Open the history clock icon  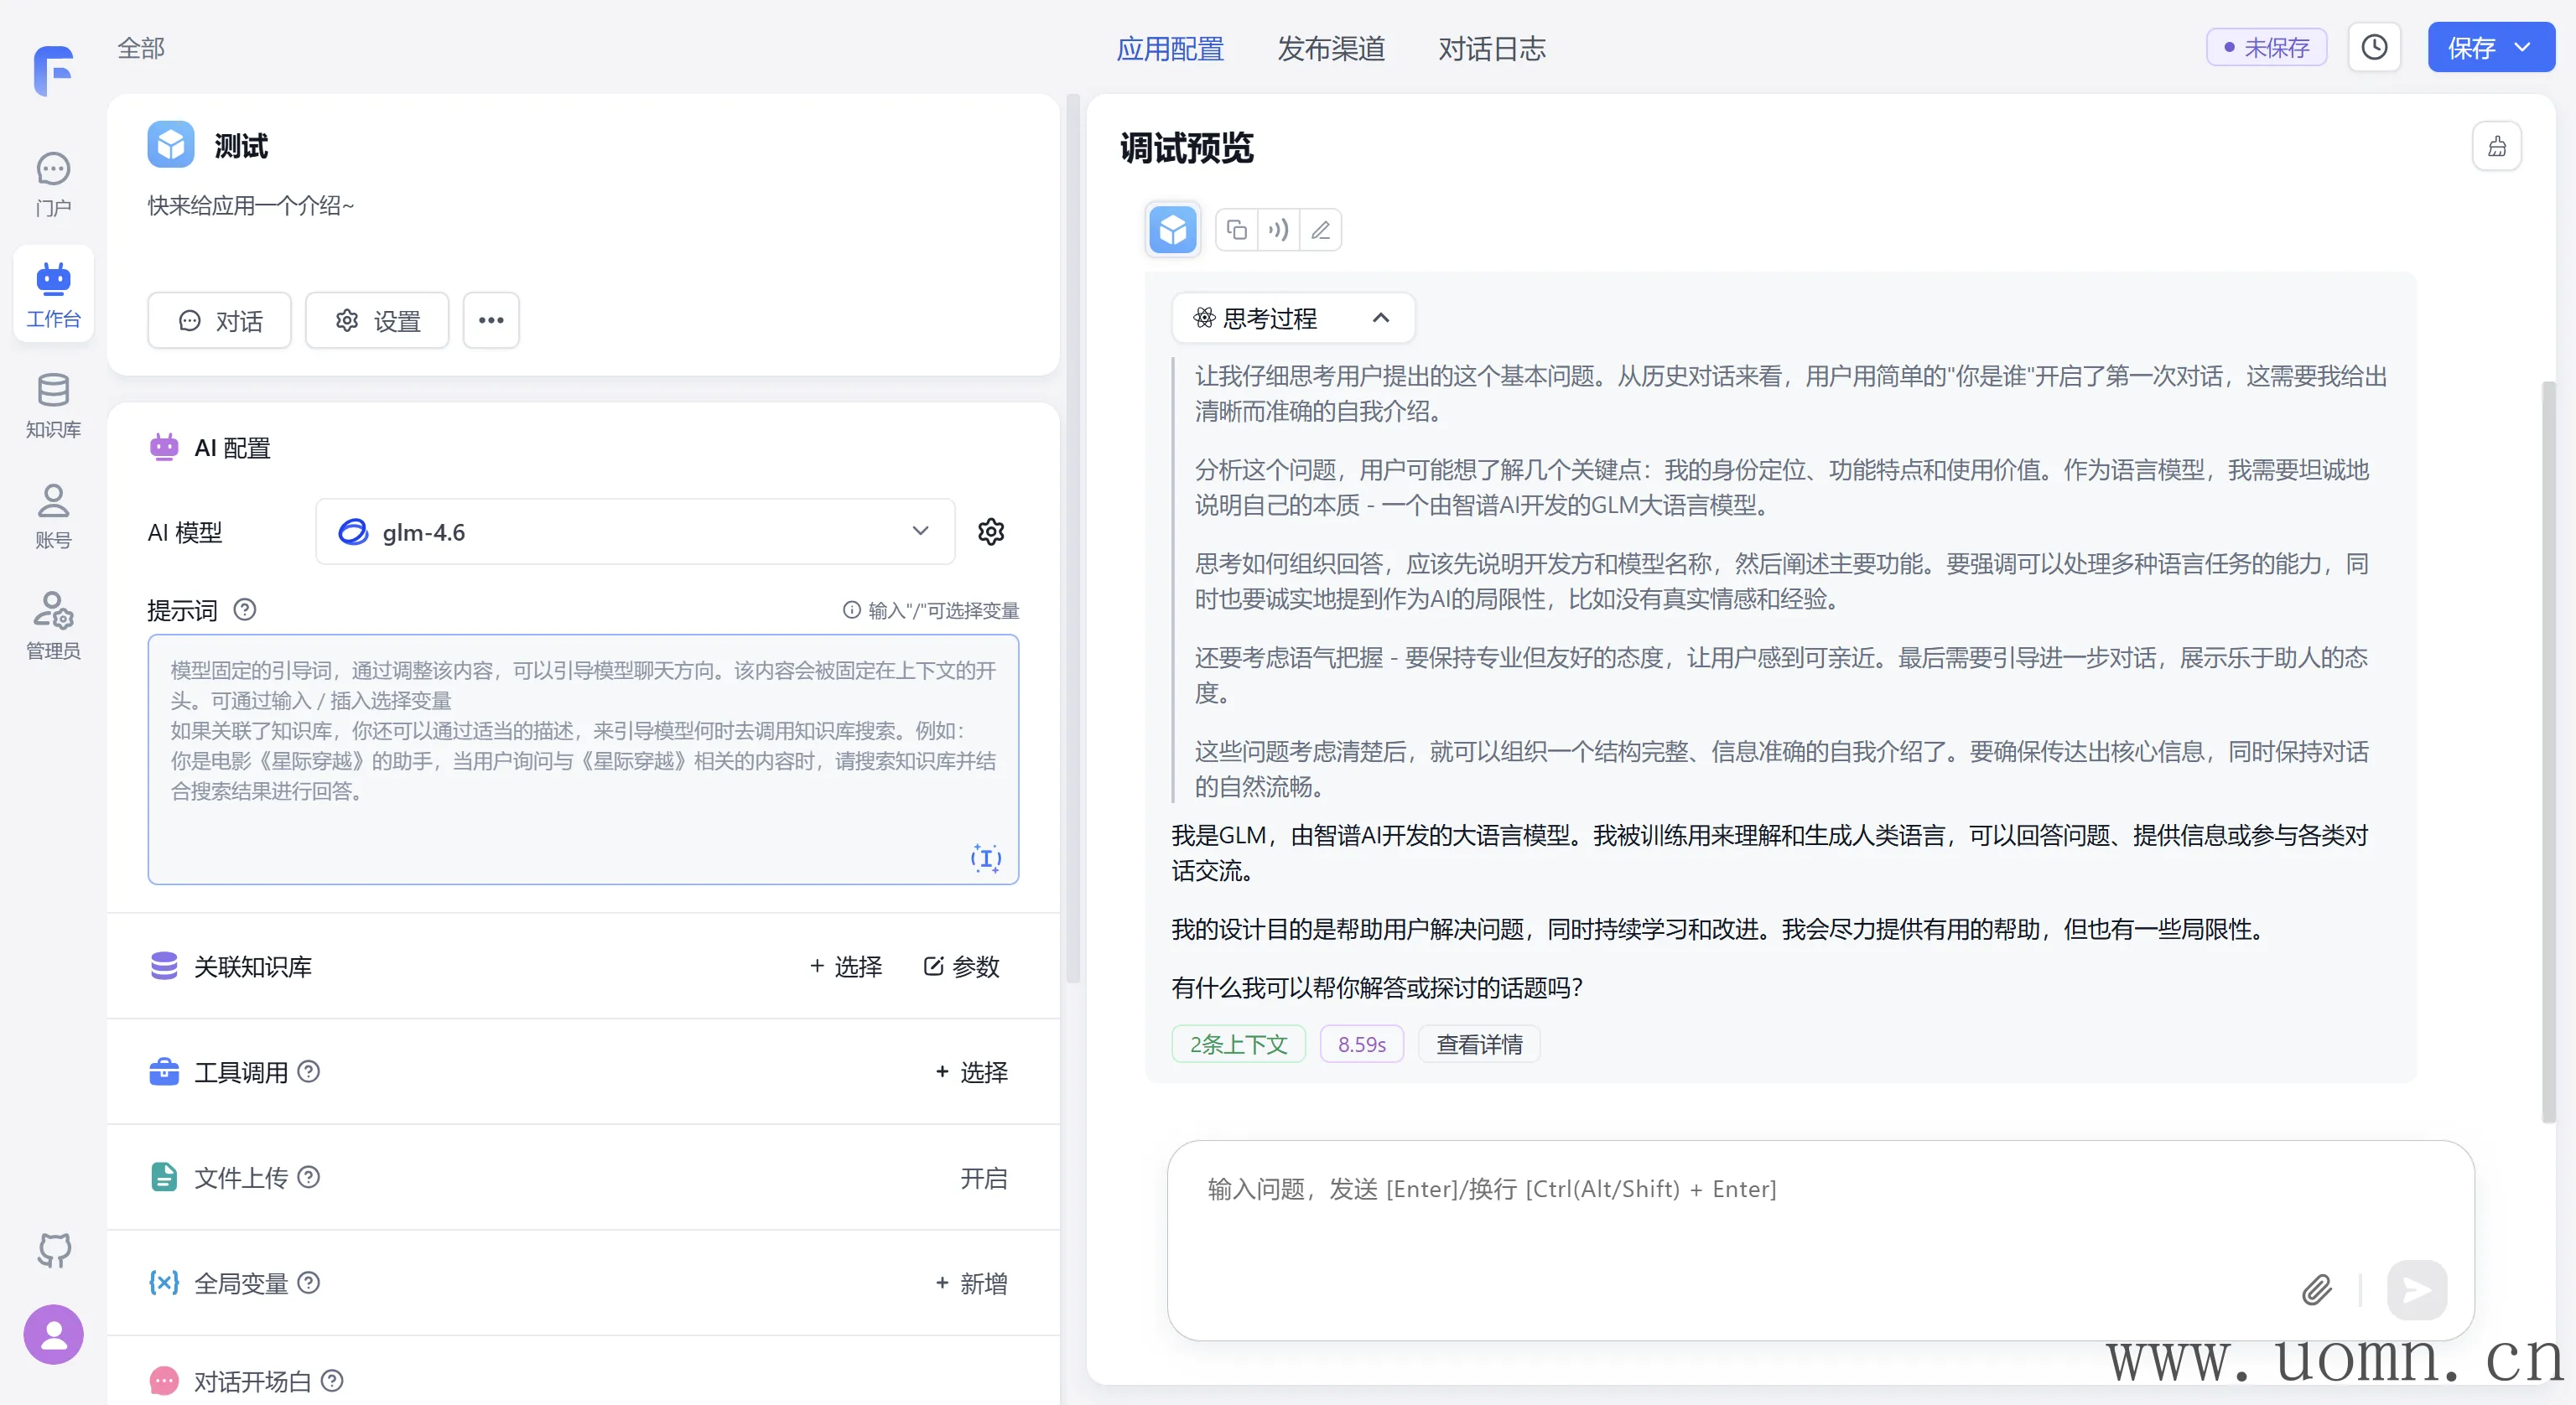pos(2374,47)
